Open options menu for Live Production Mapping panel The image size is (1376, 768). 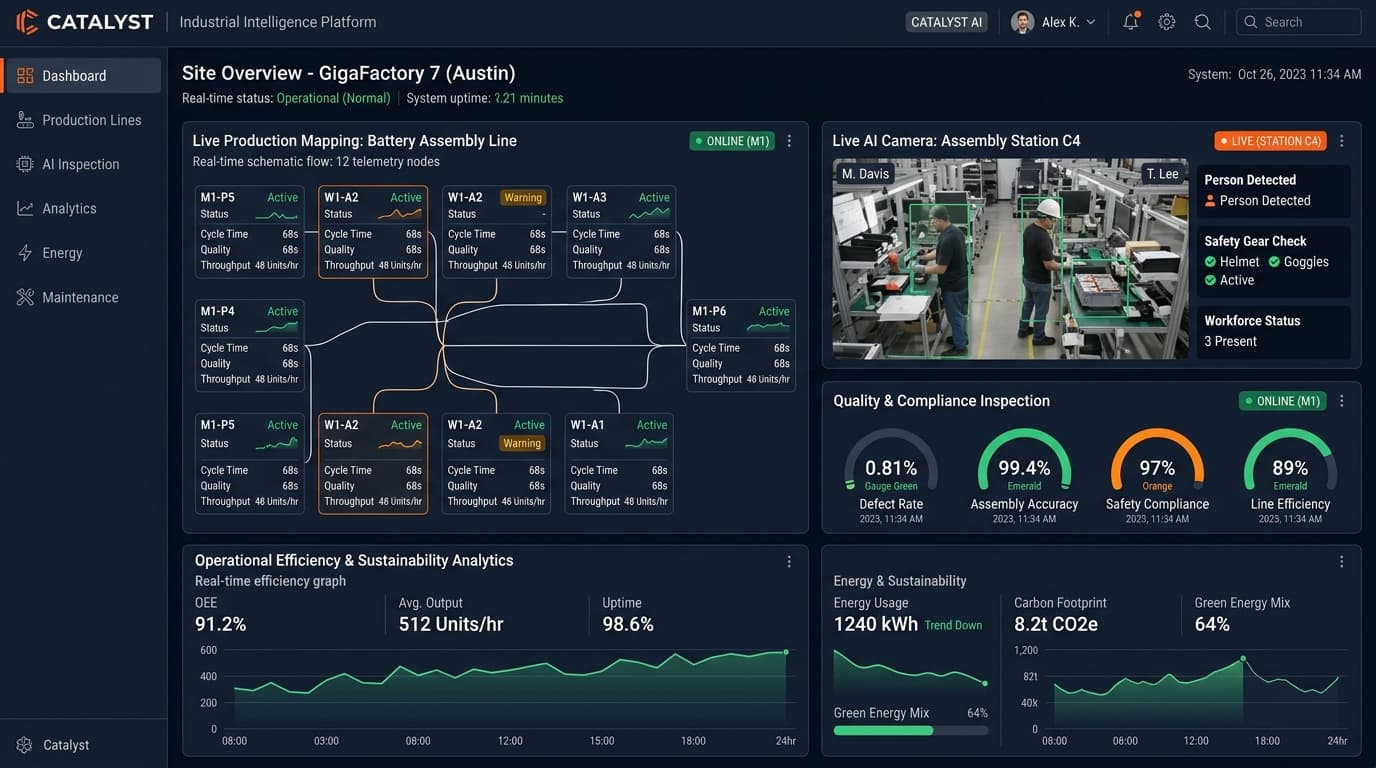pos(789,141)
